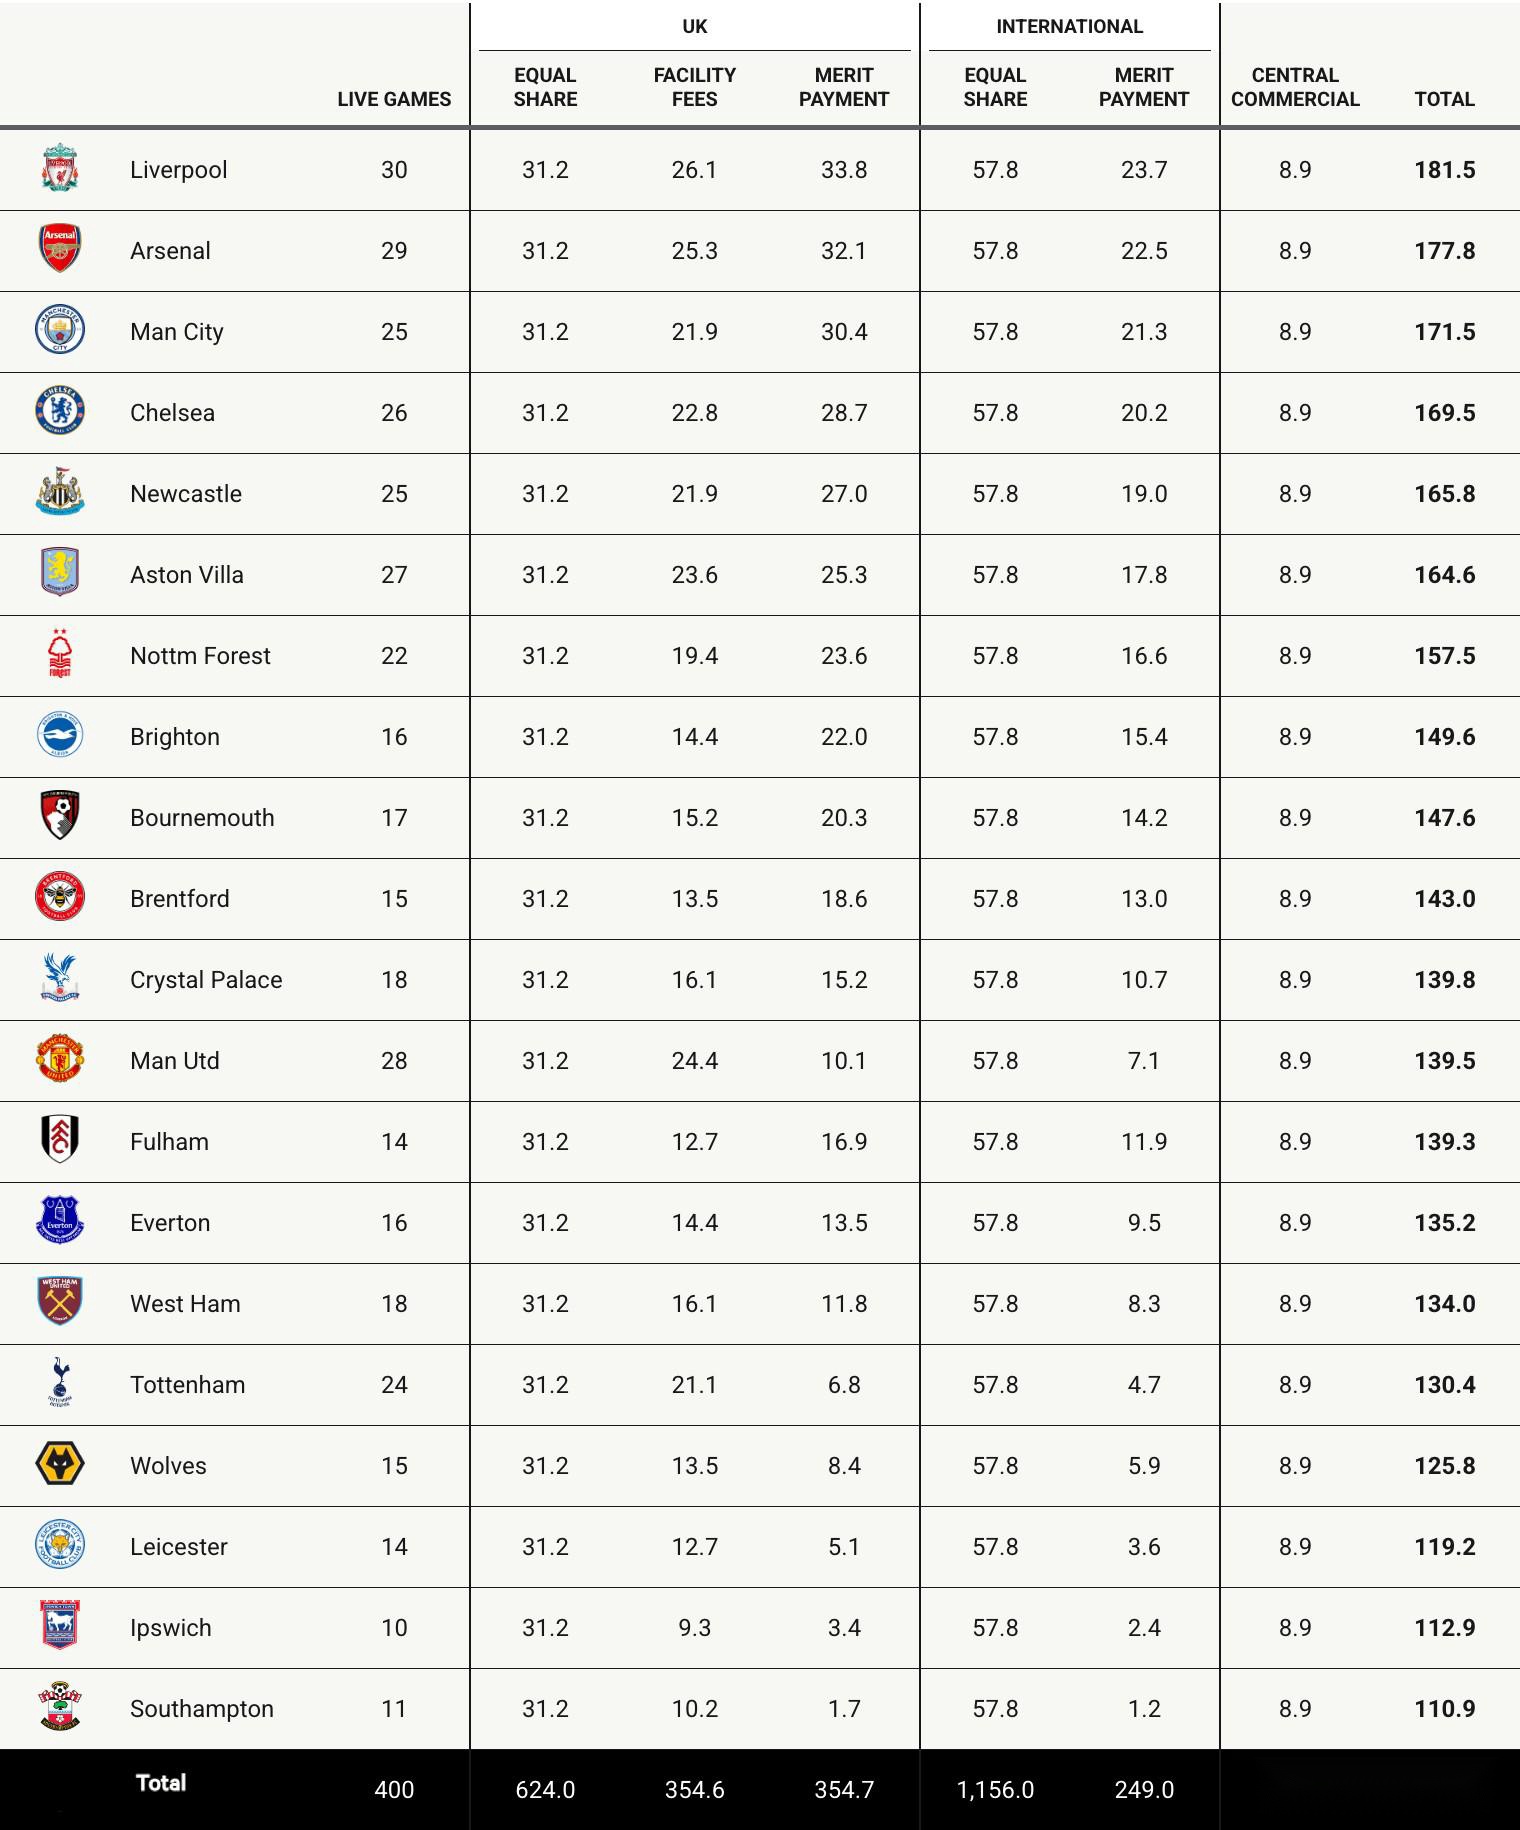
Task: Select the FACILITY FEES column header
Action: (x=694, y=87)
